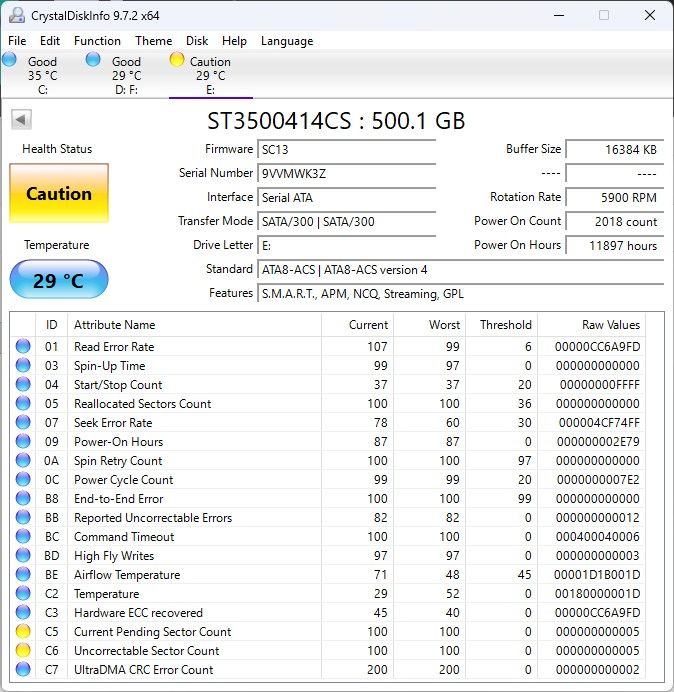The image size is (674, 692).
Task: Open the File menu
Action: (17, 41)
